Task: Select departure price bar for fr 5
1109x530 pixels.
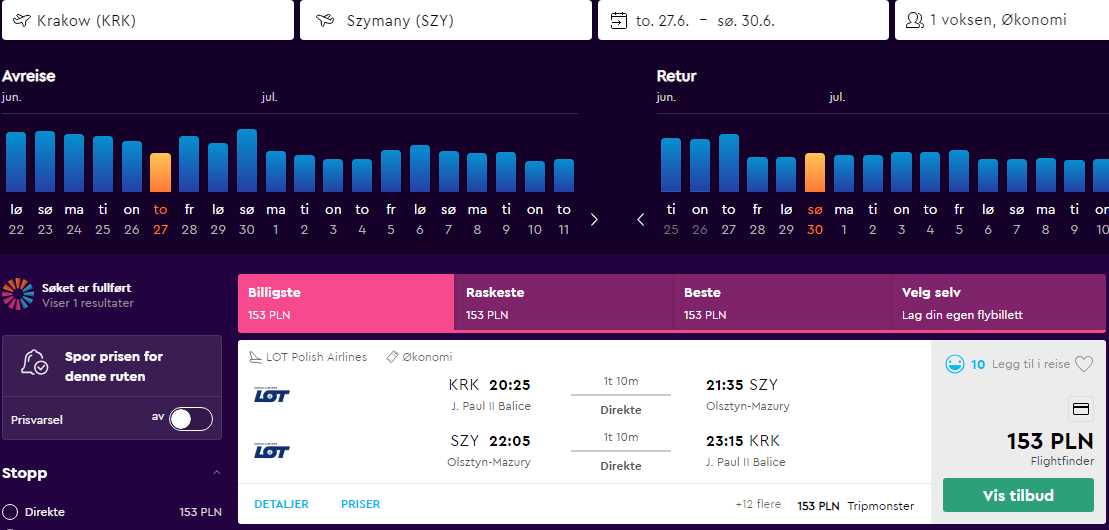Action: click(x=391, y=171)
